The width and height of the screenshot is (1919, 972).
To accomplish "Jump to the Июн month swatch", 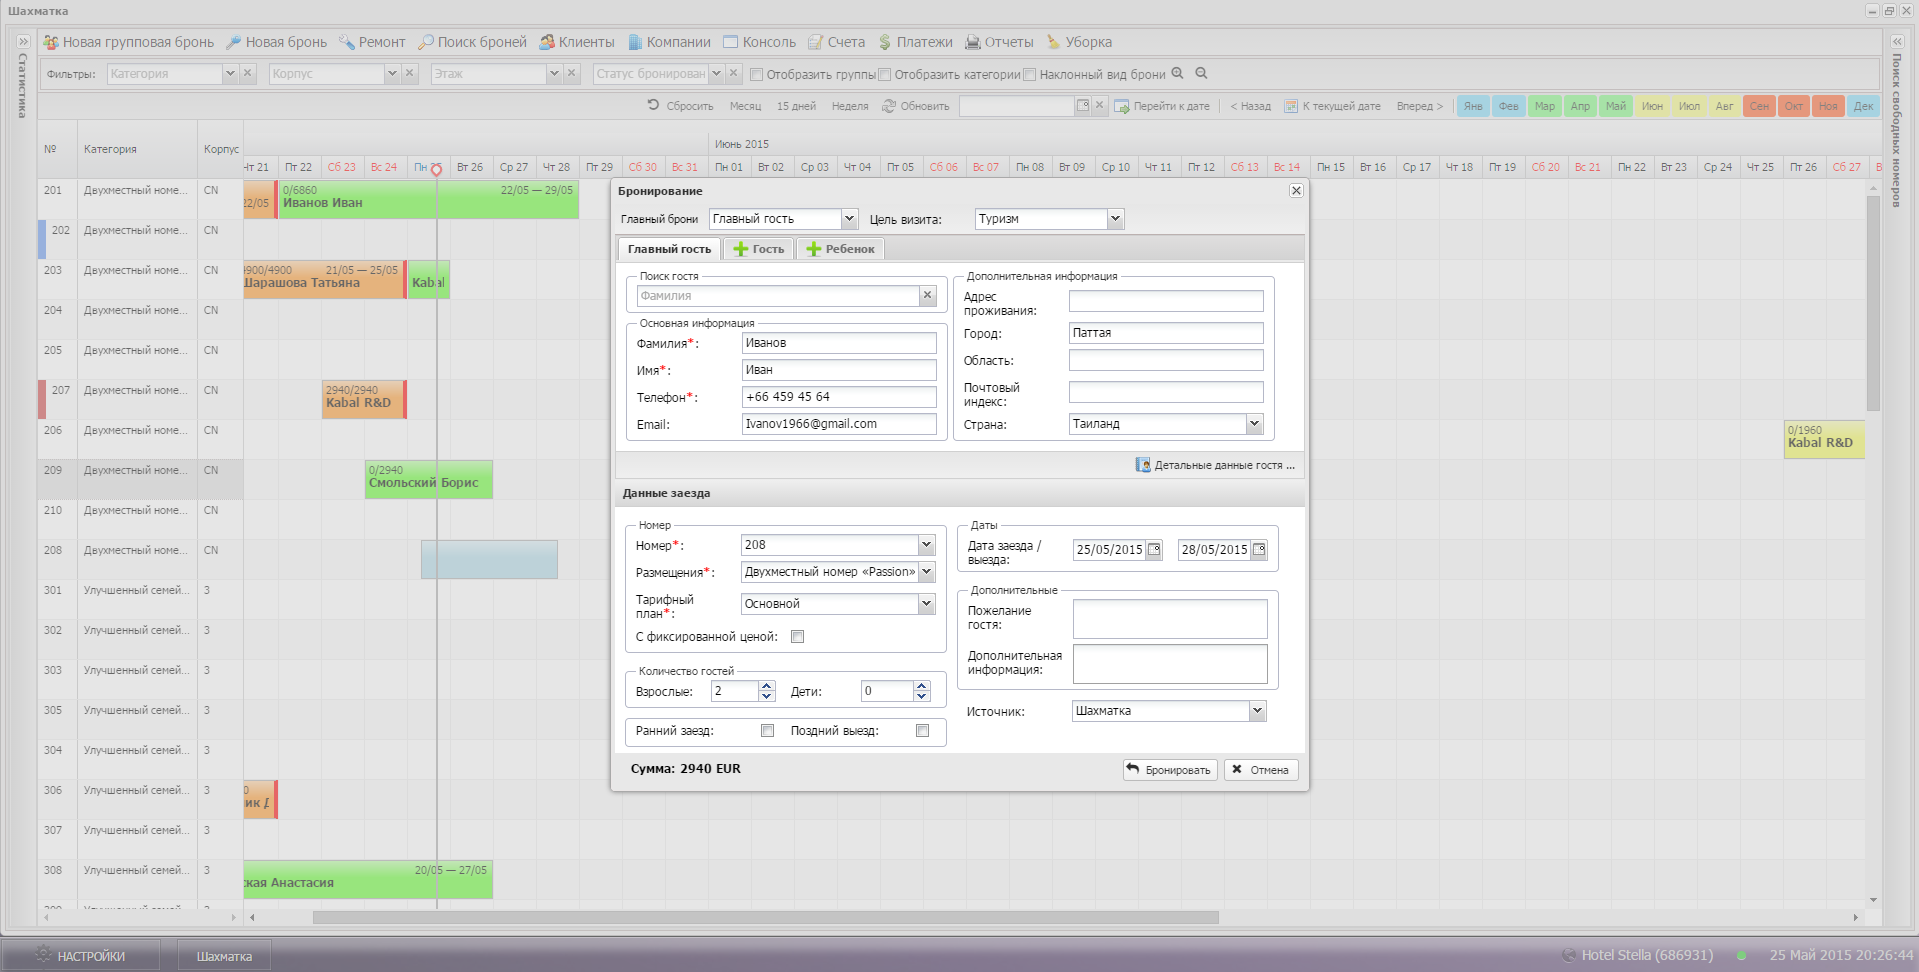I will tap(1652, 106).
